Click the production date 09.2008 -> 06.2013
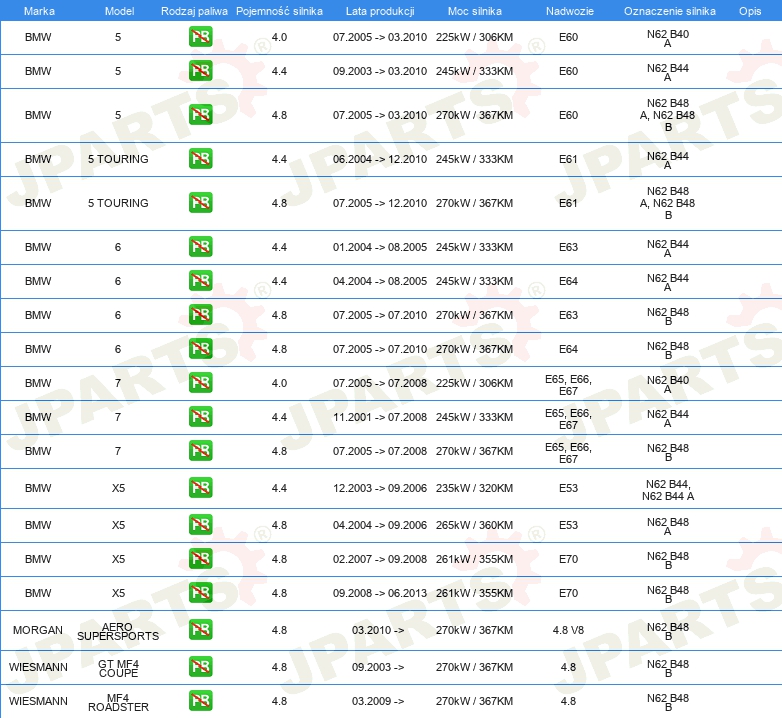 (380, 593)
